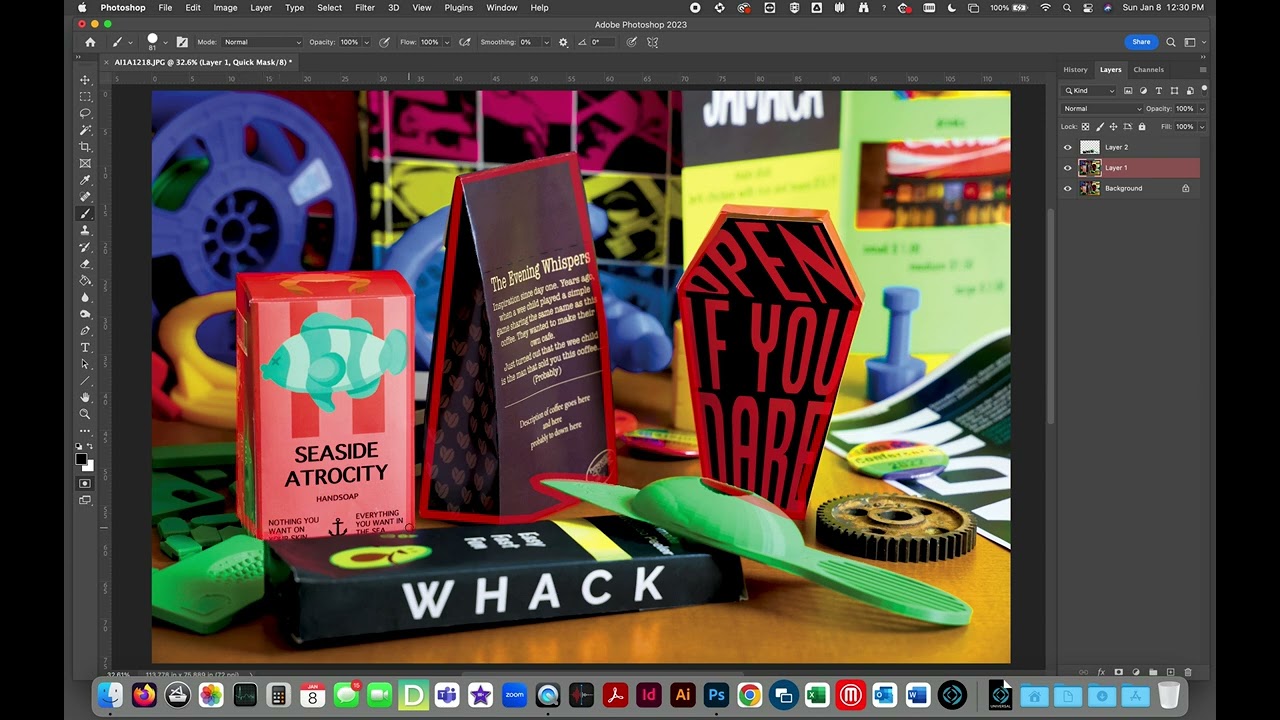This screenshot has height=720, width=1280.
Task: Select the Magic Wand tool
Action: click(x=85, y=130)
